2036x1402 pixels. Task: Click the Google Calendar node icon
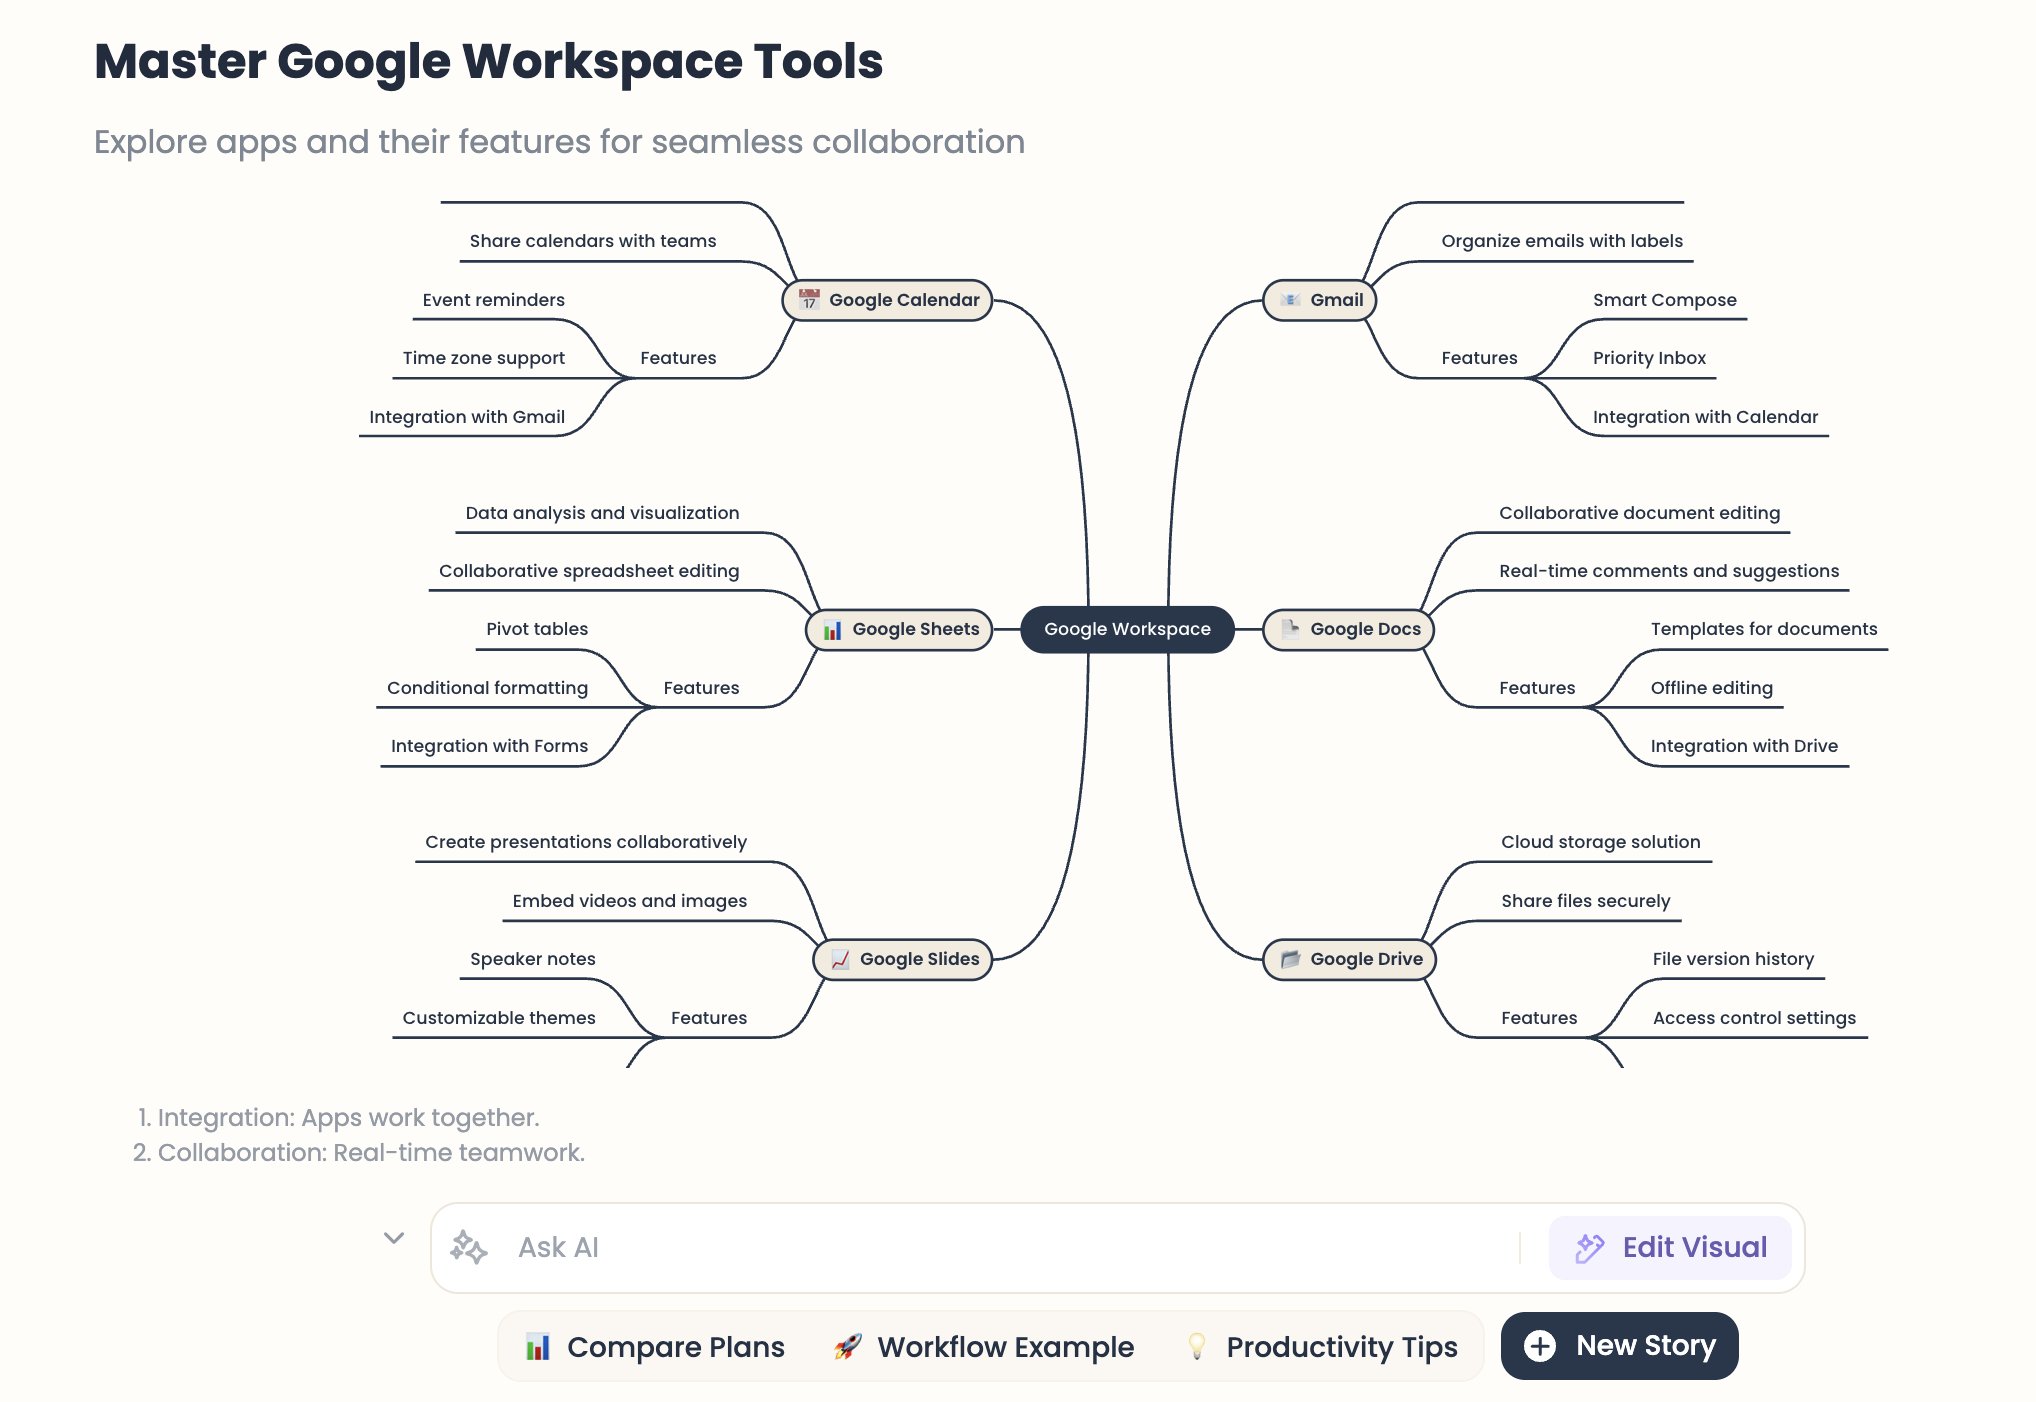pyautogui.click(x=809, y=300)
